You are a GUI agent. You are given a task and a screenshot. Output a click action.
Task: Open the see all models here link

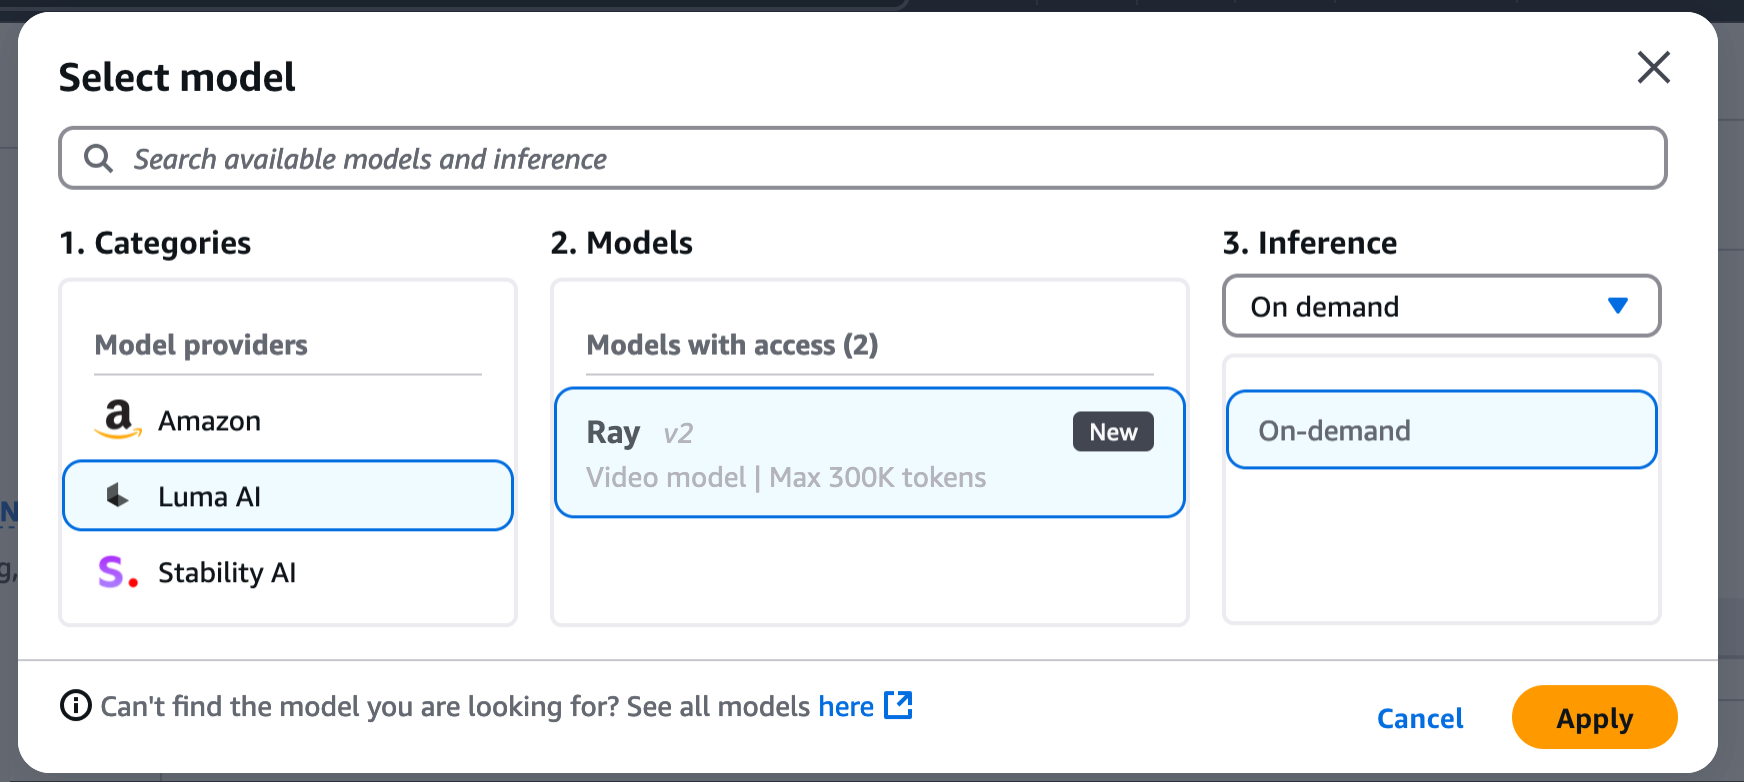coord(846,706)
